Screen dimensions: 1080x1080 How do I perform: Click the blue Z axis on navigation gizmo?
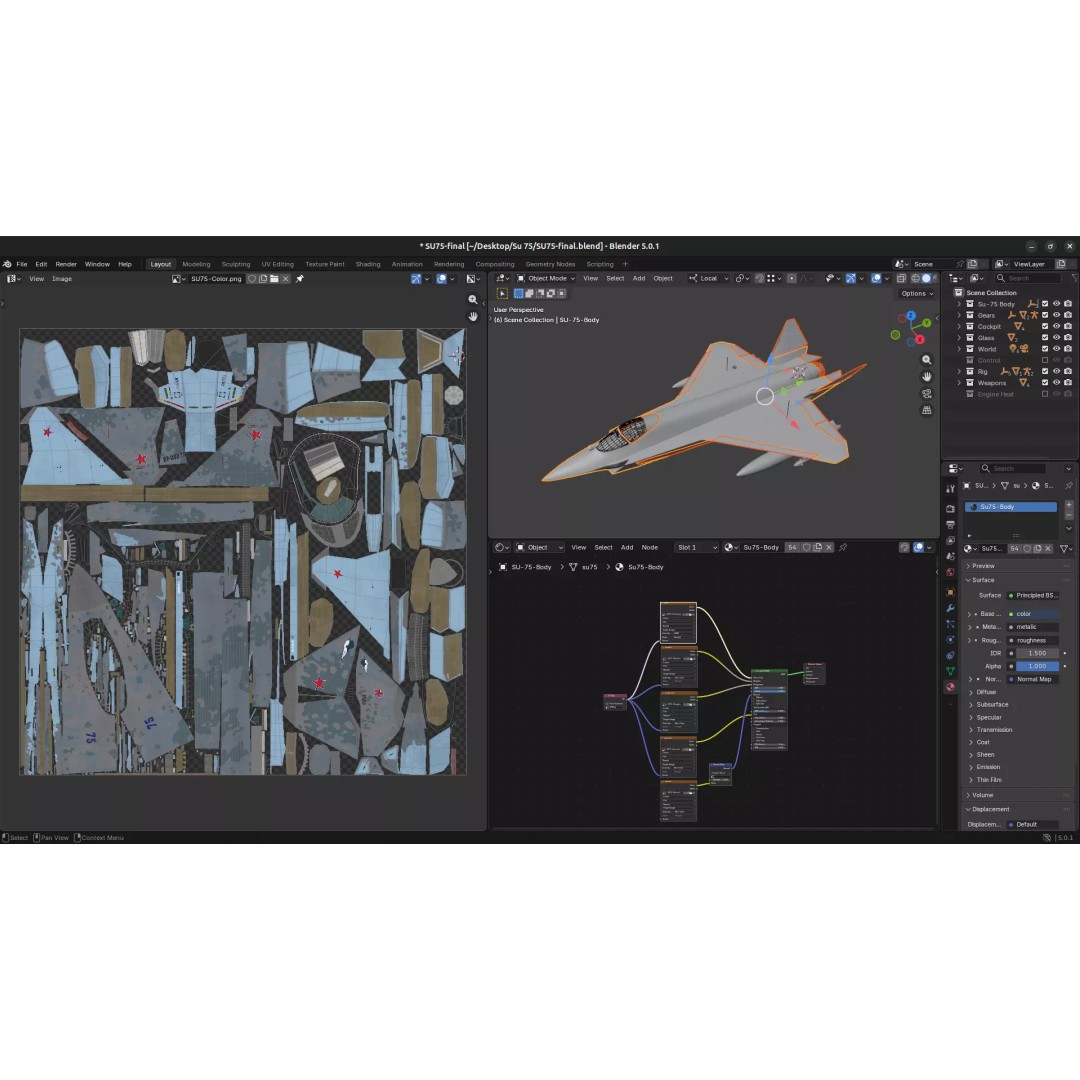(x=911, y=315)
